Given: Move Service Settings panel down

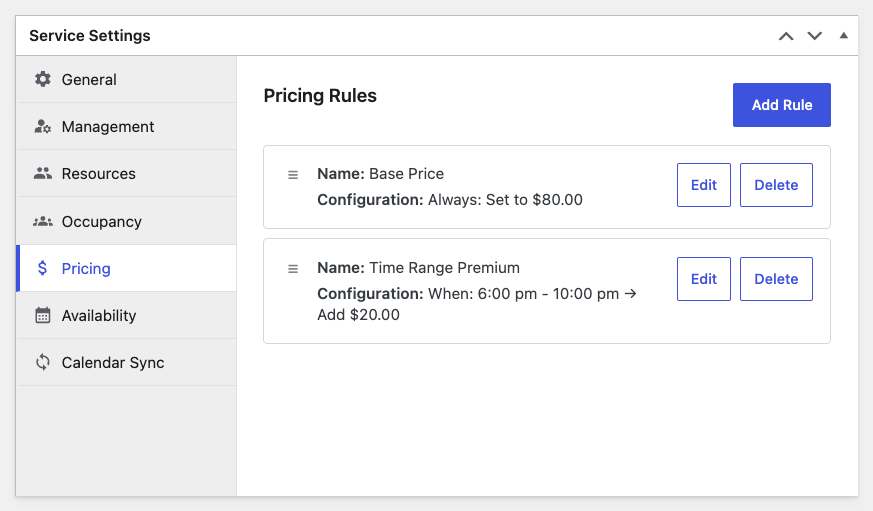Looking at the screenshot, I should pyautogui.click(x=815, y=36).
